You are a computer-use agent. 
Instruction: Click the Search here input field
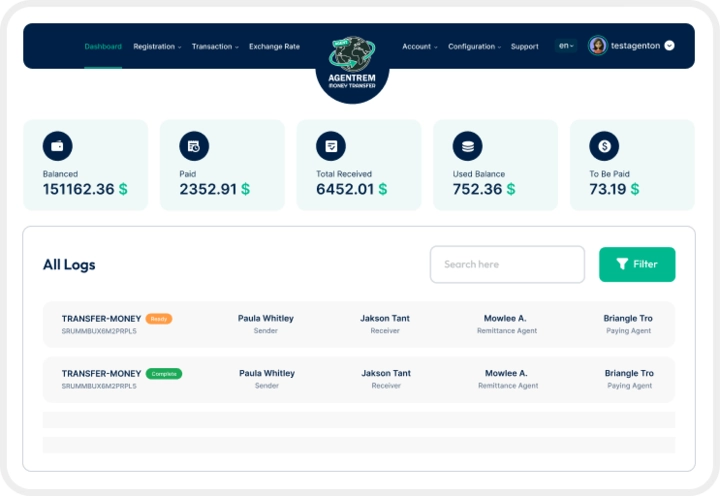tap(507, 264)
